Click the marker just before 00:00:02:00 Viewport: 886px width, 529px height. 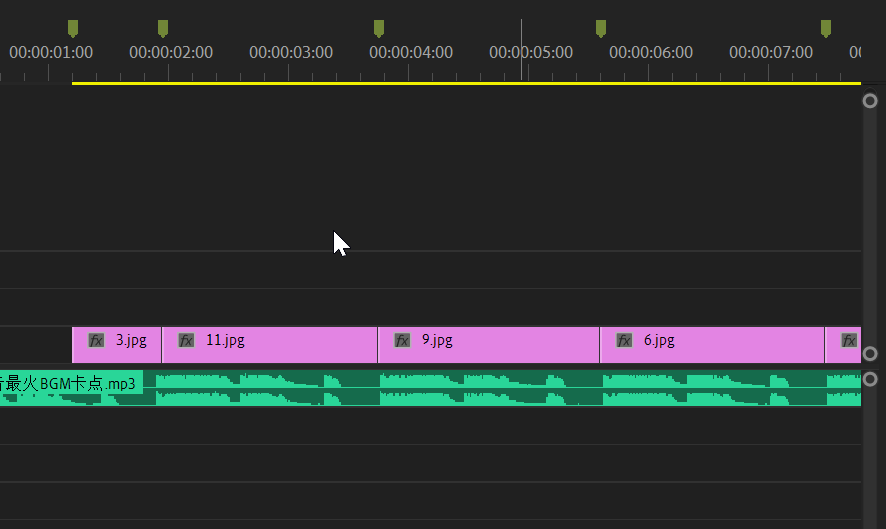tap(163, 28)
